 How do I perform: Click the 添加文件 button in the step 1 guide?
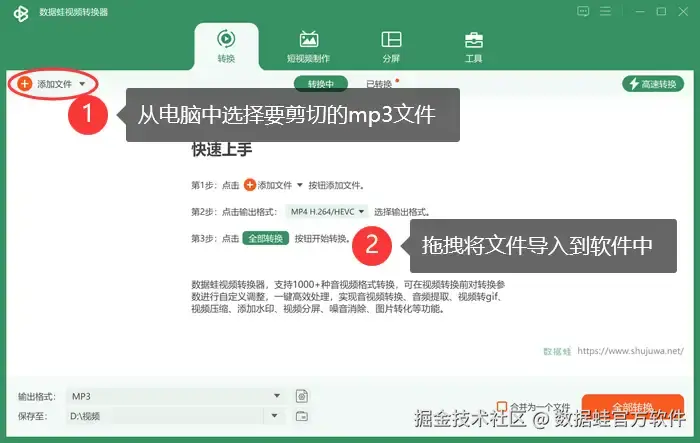pyautogui.click(x=273, y=185)
